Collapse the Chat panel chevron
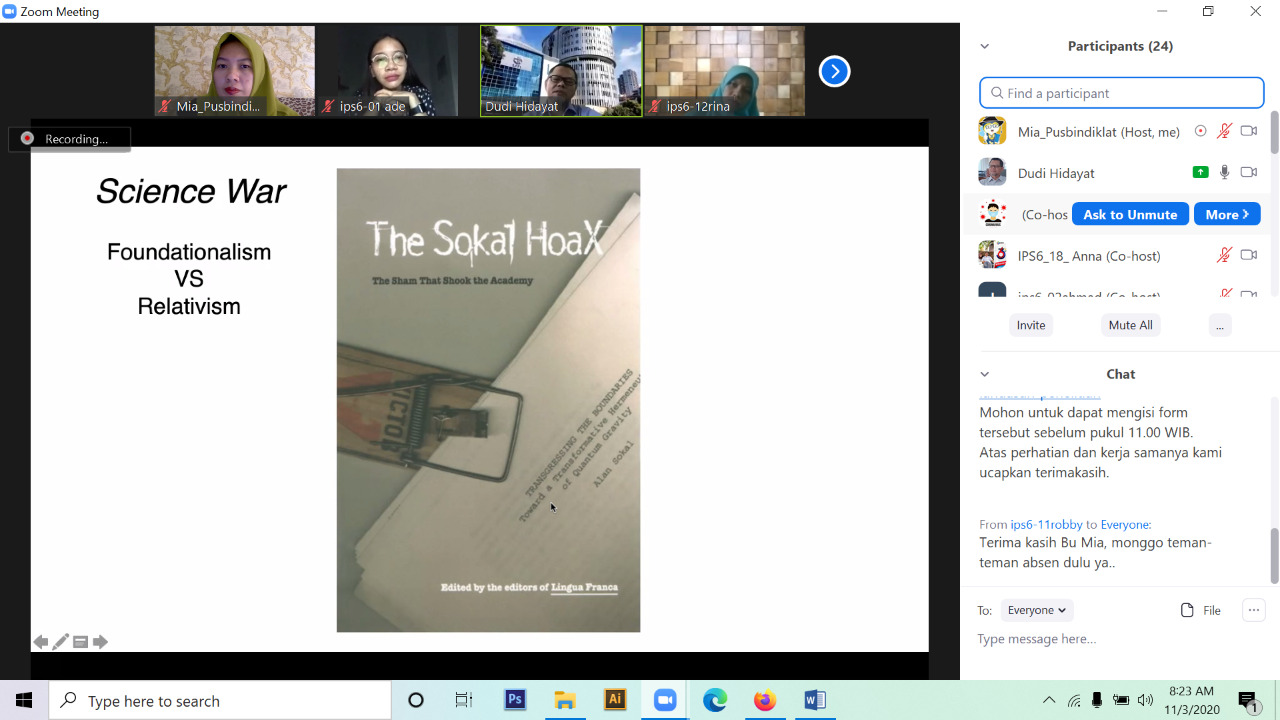The width and height of the screenshot is (1280, 720). click(985, 374)
